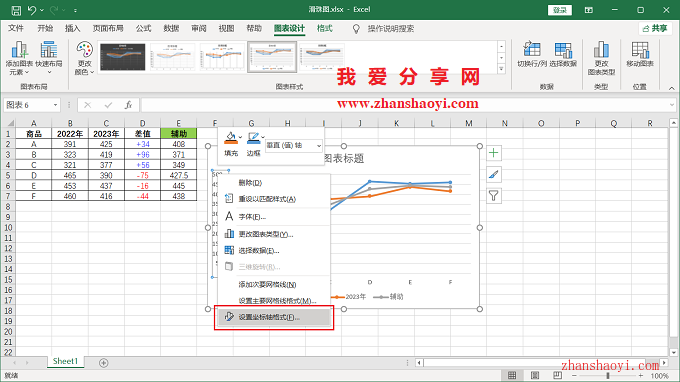Viewport: 680px width, 382px height.
Task: Expand the formula bar
Action: 672,105
